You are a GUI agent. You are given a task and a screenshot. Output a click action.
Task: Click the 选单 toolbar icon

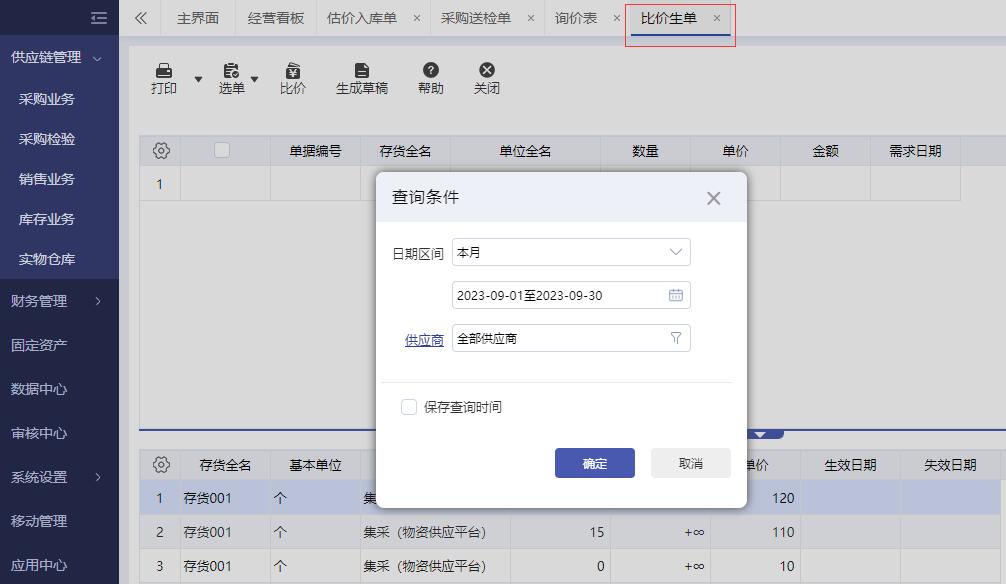[x=231, y=71]
